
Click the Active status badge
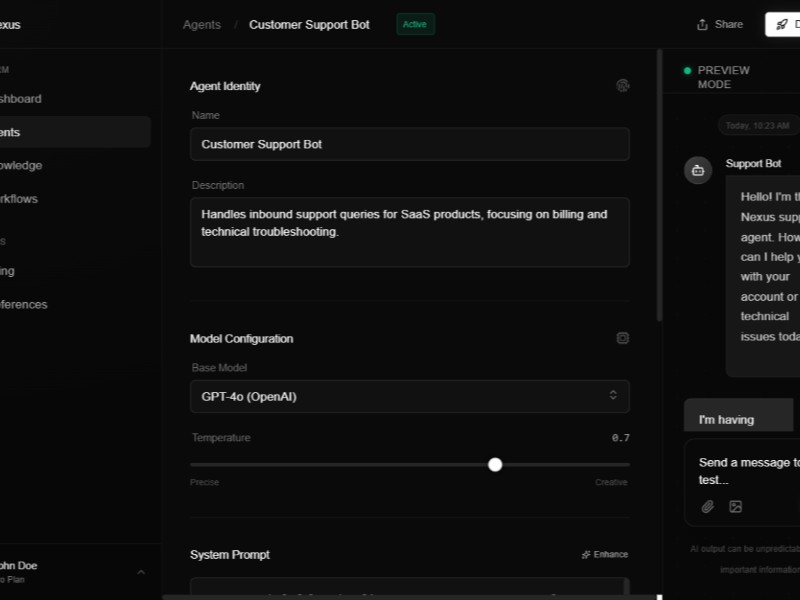coord(415,24)
